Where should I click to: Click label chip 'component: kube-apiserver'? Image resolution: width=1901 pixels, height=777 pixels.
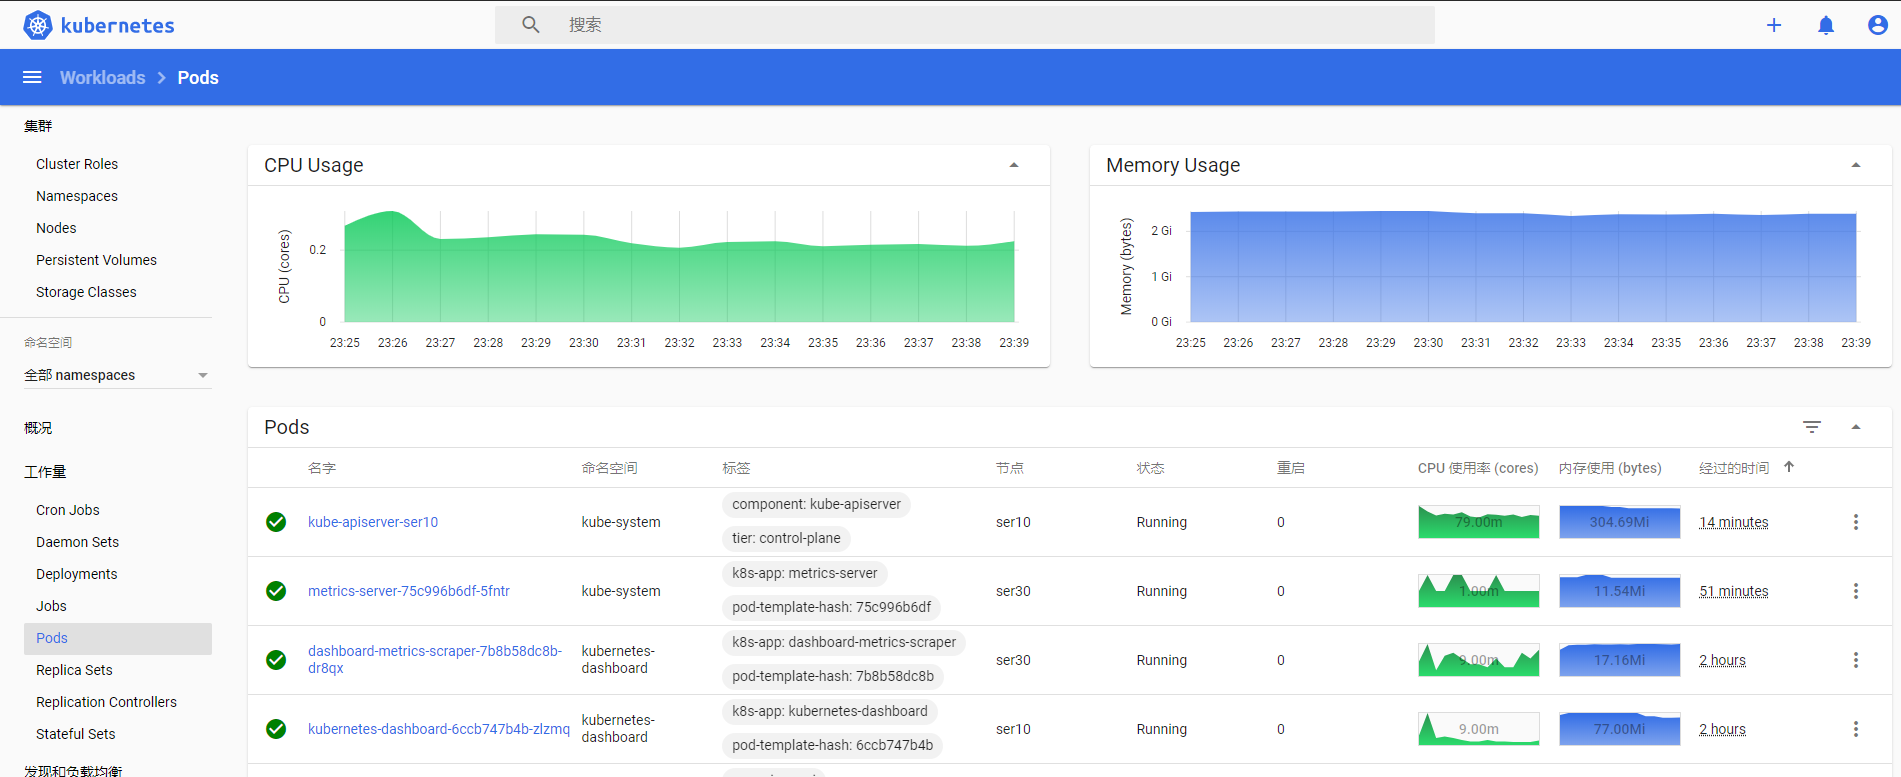coord(816,504)
